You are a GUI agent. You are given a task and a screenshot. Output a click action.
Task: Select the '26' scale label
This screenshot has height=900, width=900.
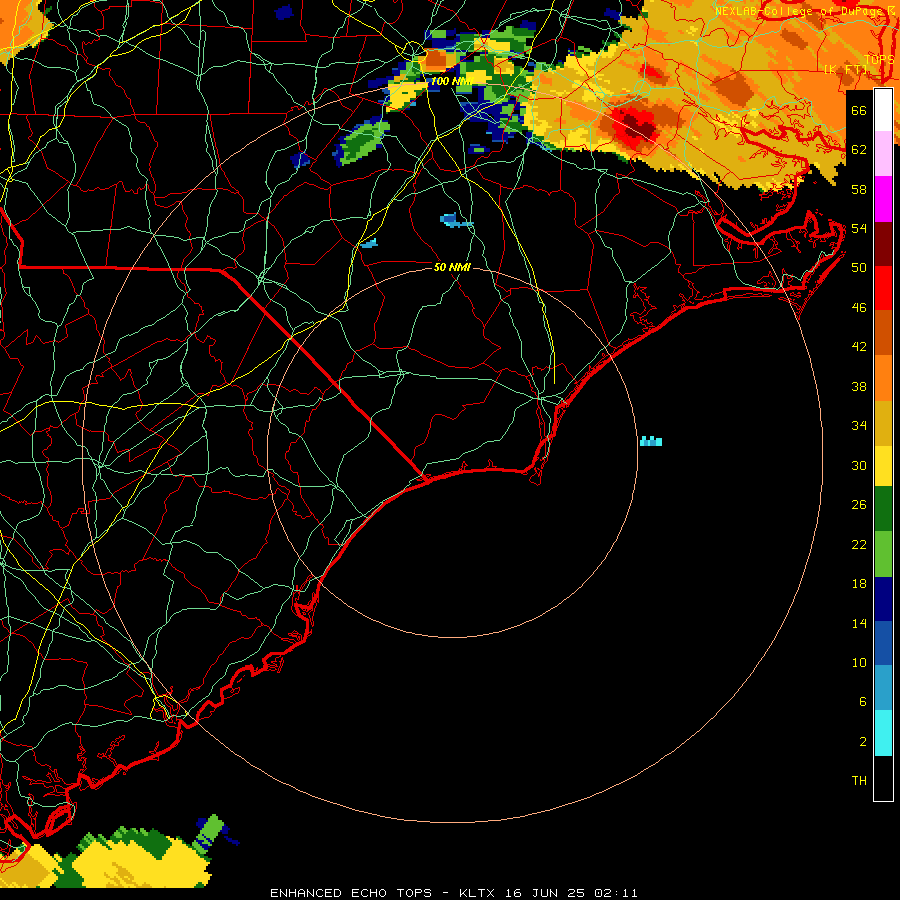coord(859,505)
